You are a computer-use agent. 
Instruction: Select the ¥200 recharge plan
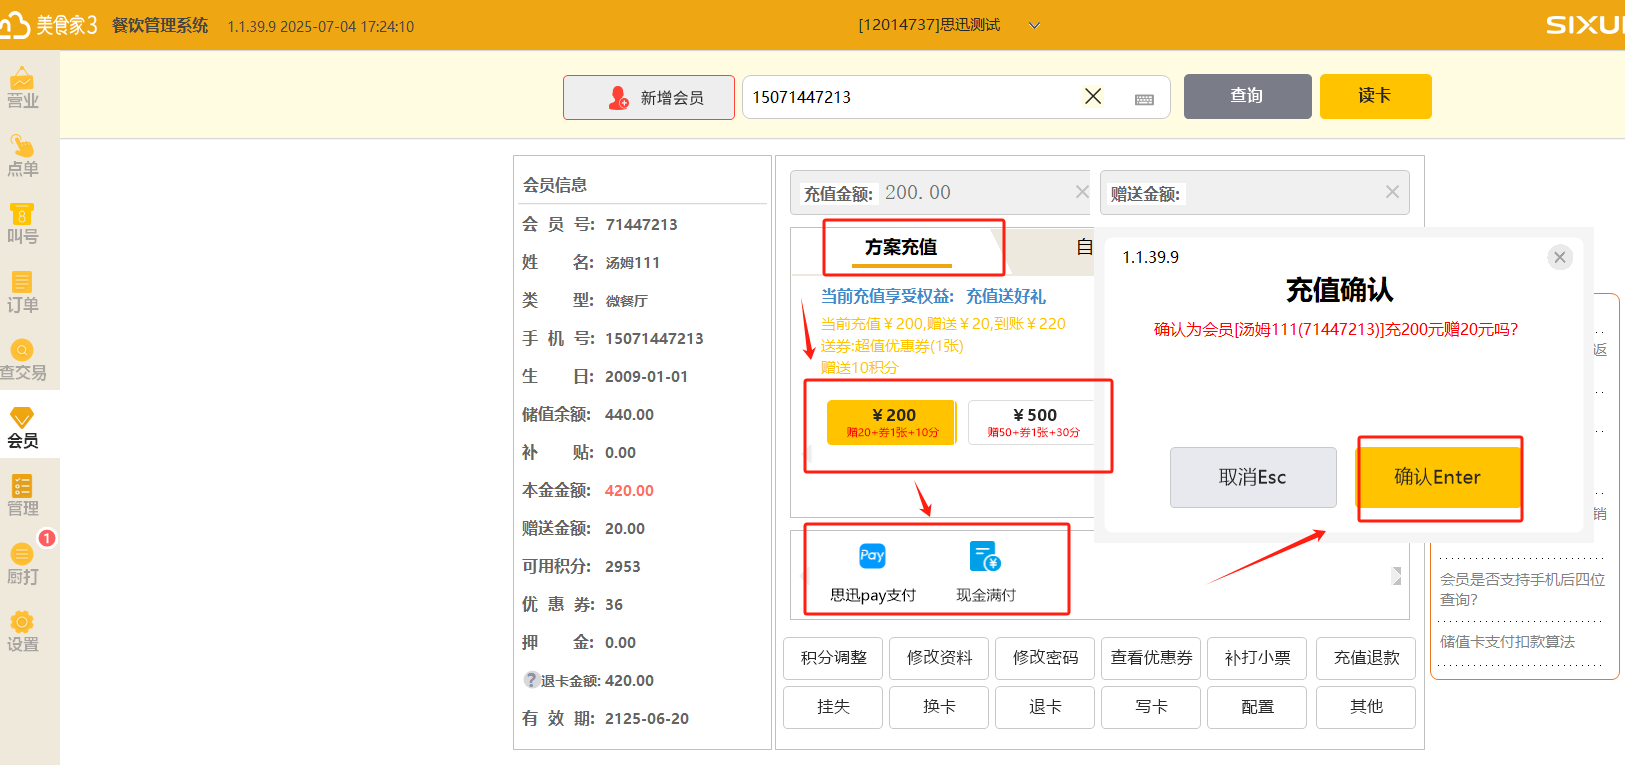[x=892, y=422]
